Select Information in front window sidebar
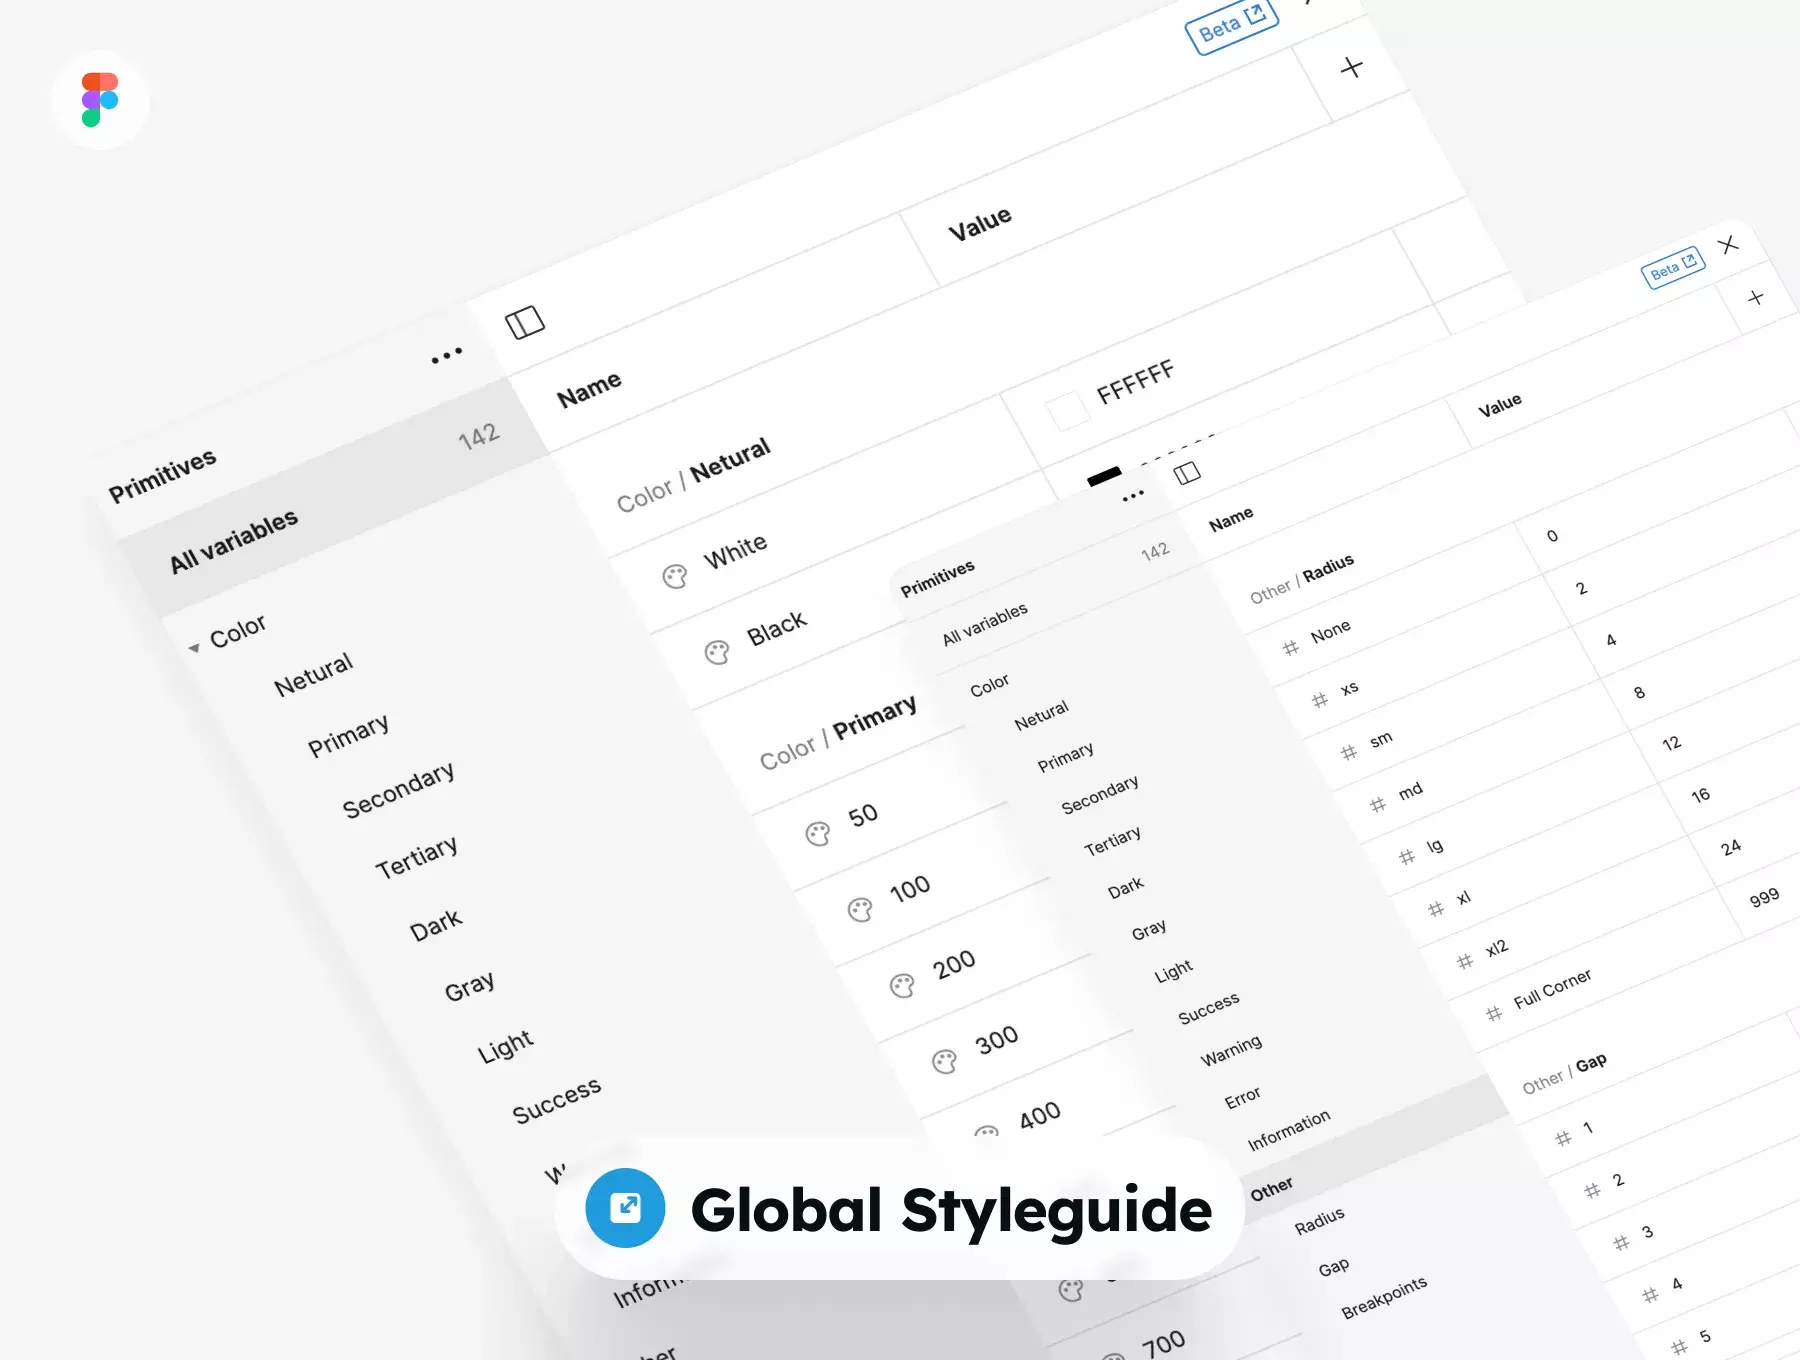1800x1360 pixels. click(1289, 1130)
